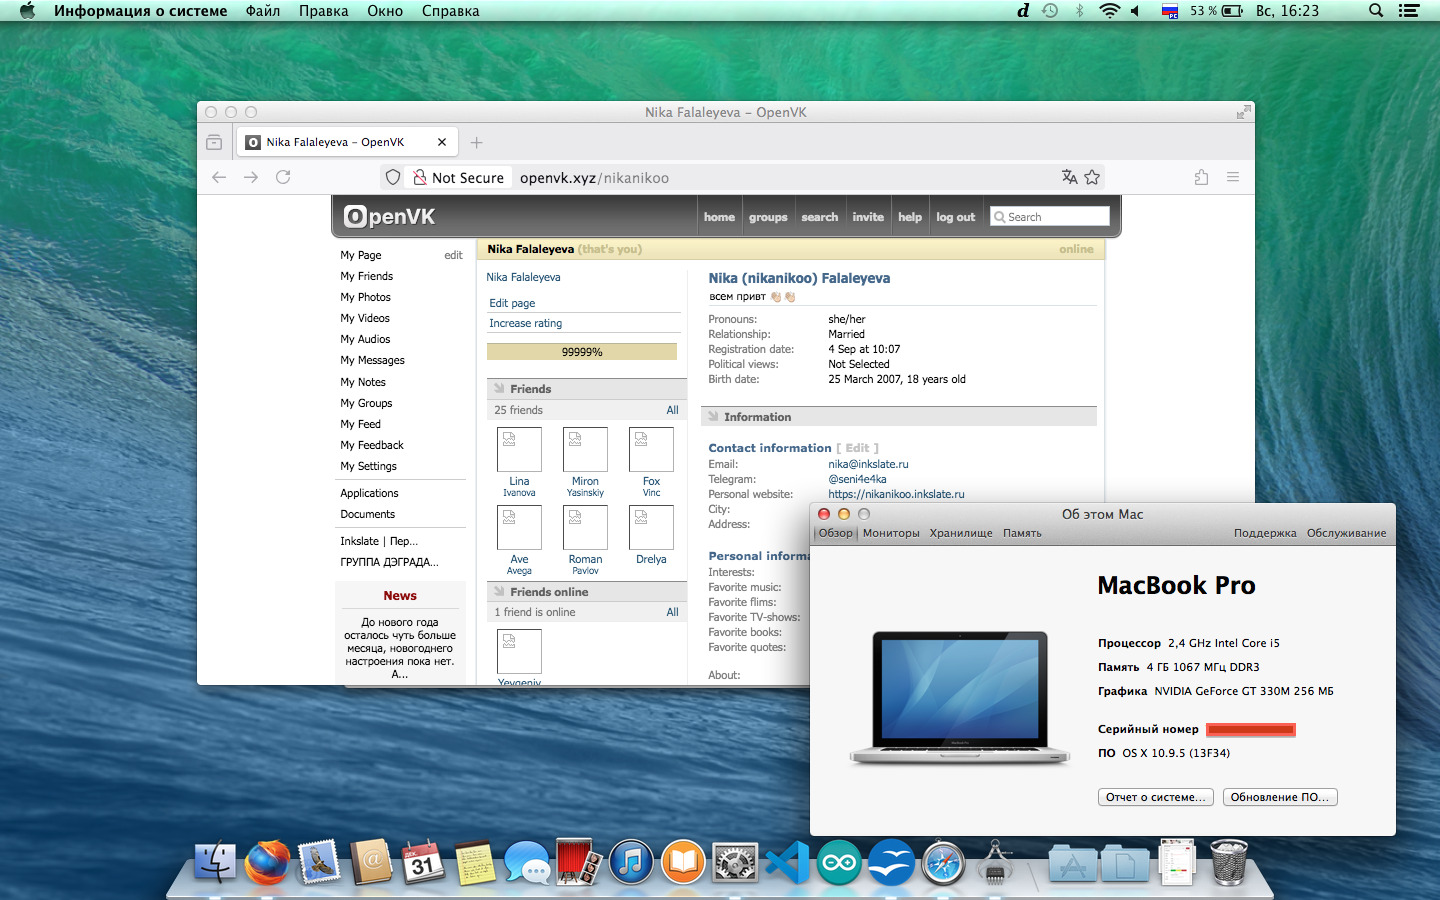Image resolution: width=1440 pixels, height=900 pixels.
Task: Switch to the Хранилище tab
Action: (x=961, y=533)
